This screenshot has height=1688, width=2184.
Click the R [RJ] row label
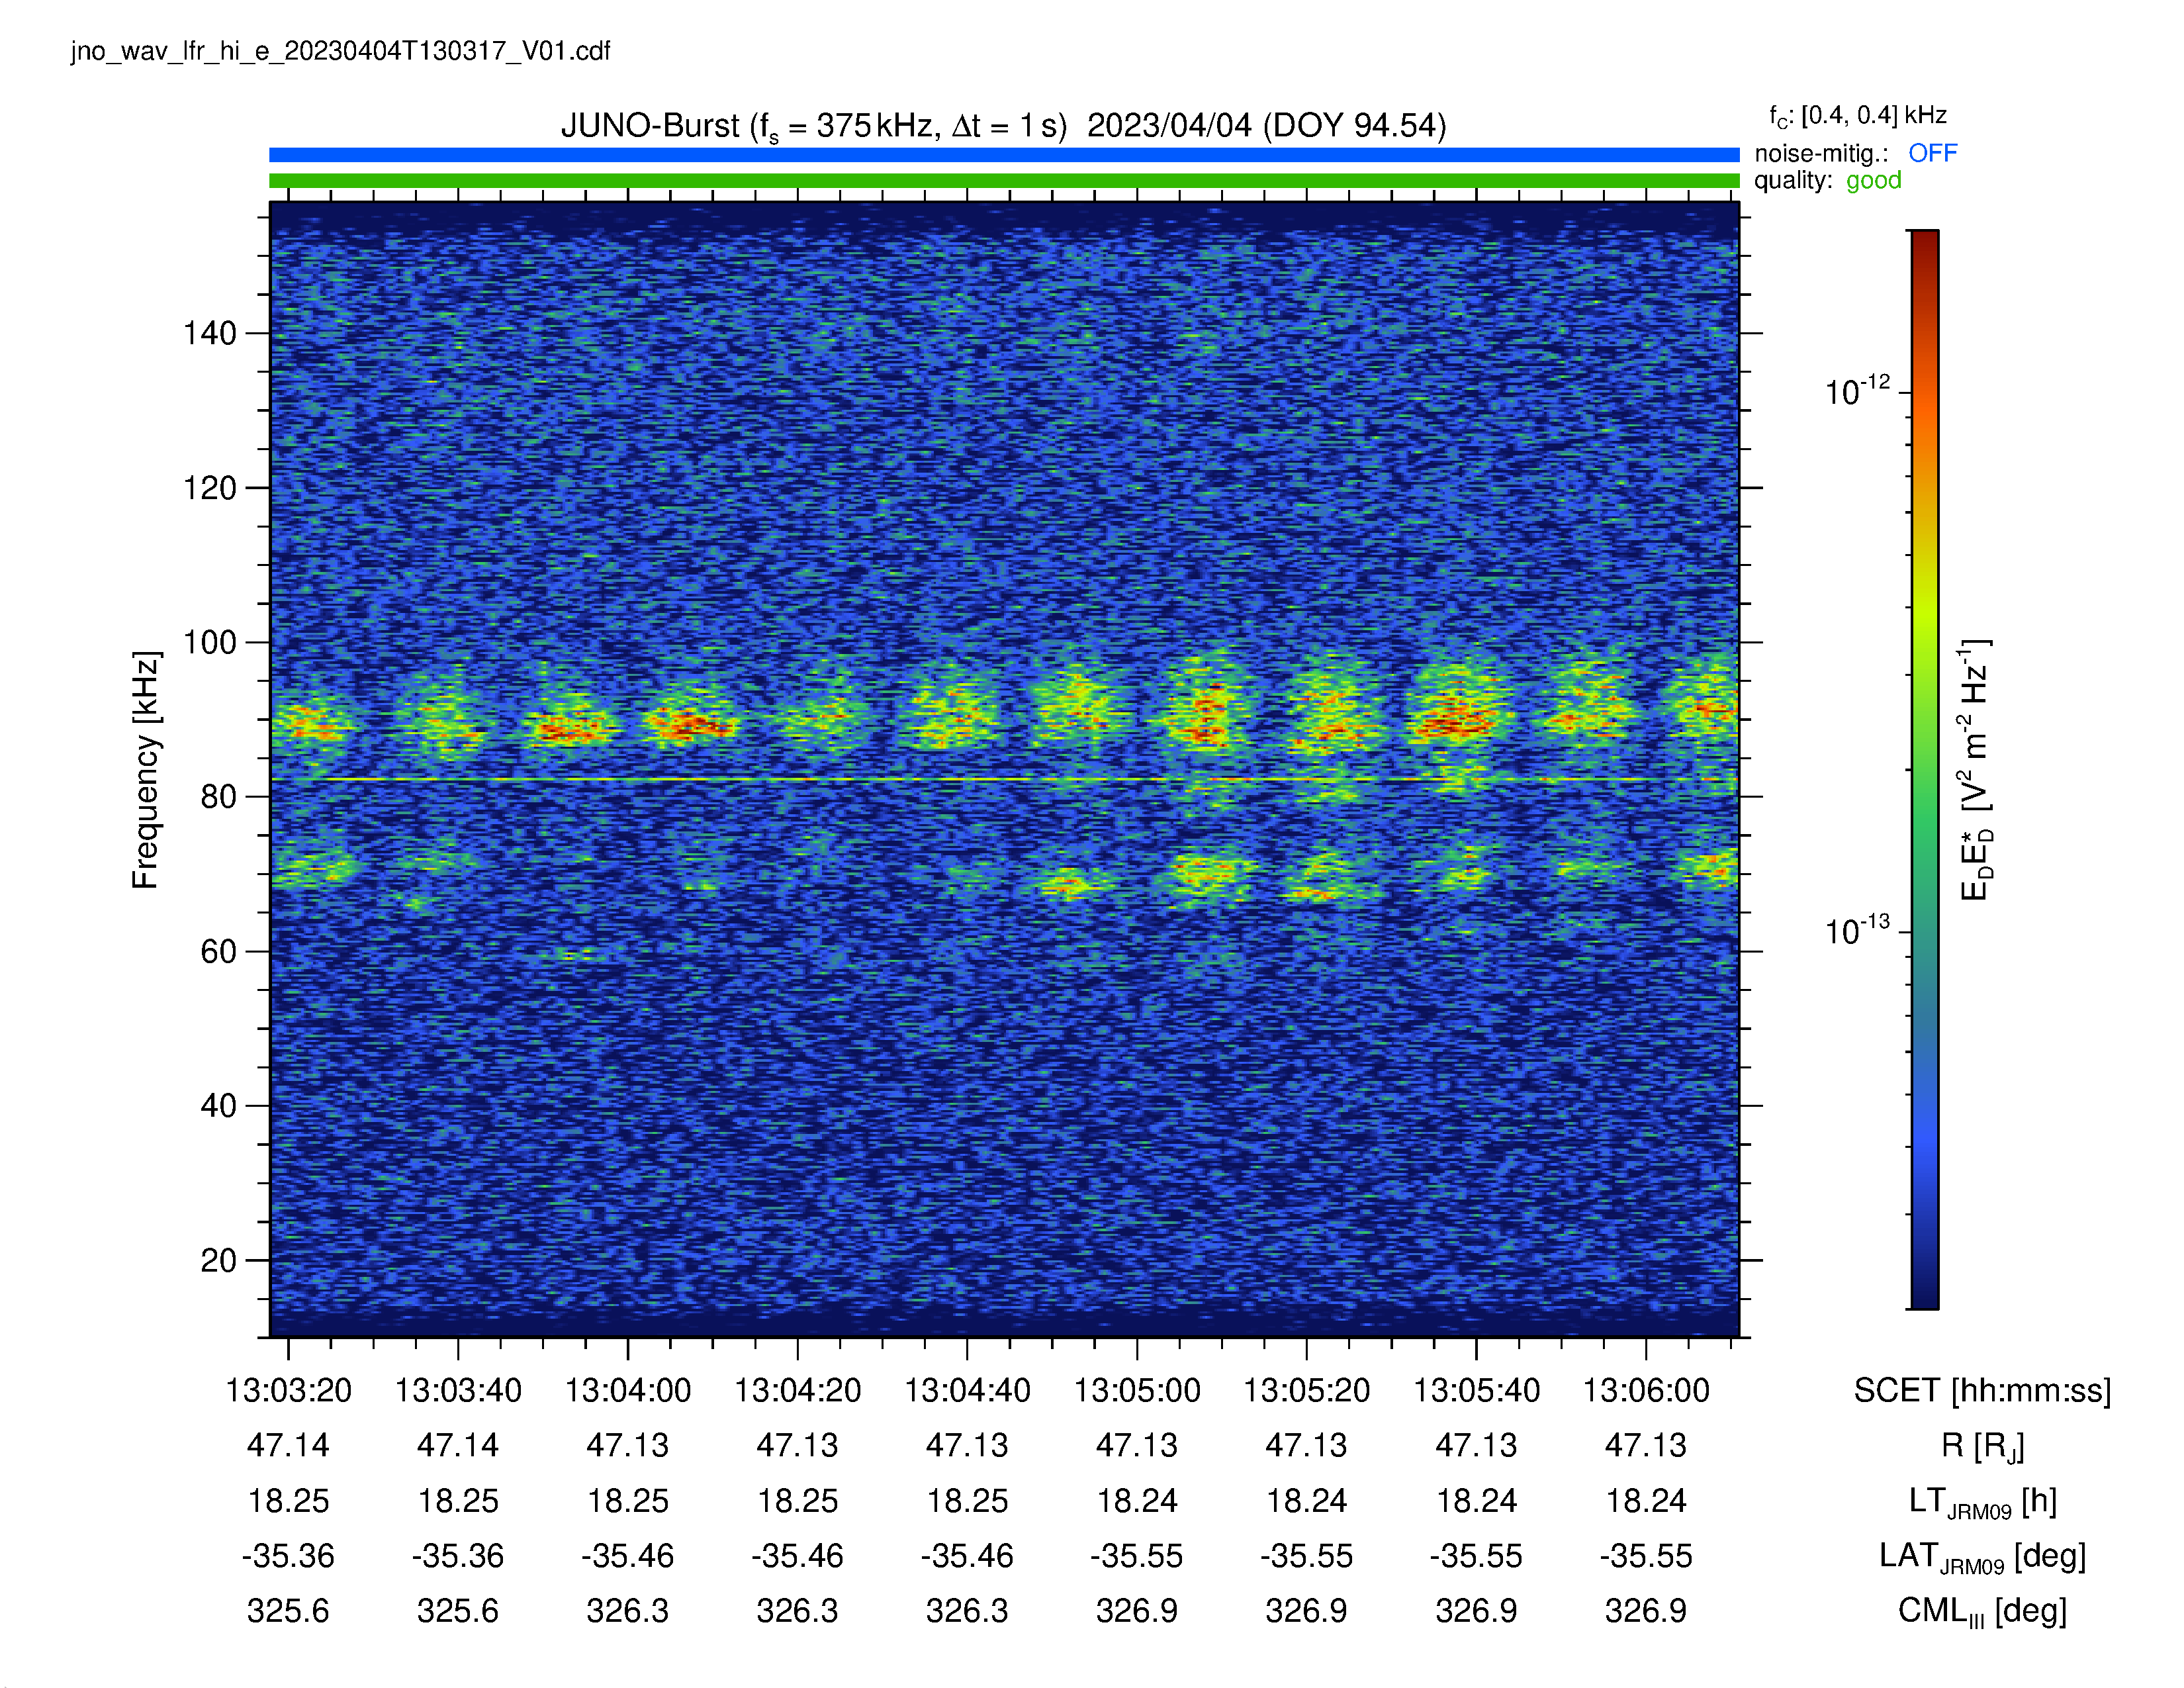tap(1982, 1446)
